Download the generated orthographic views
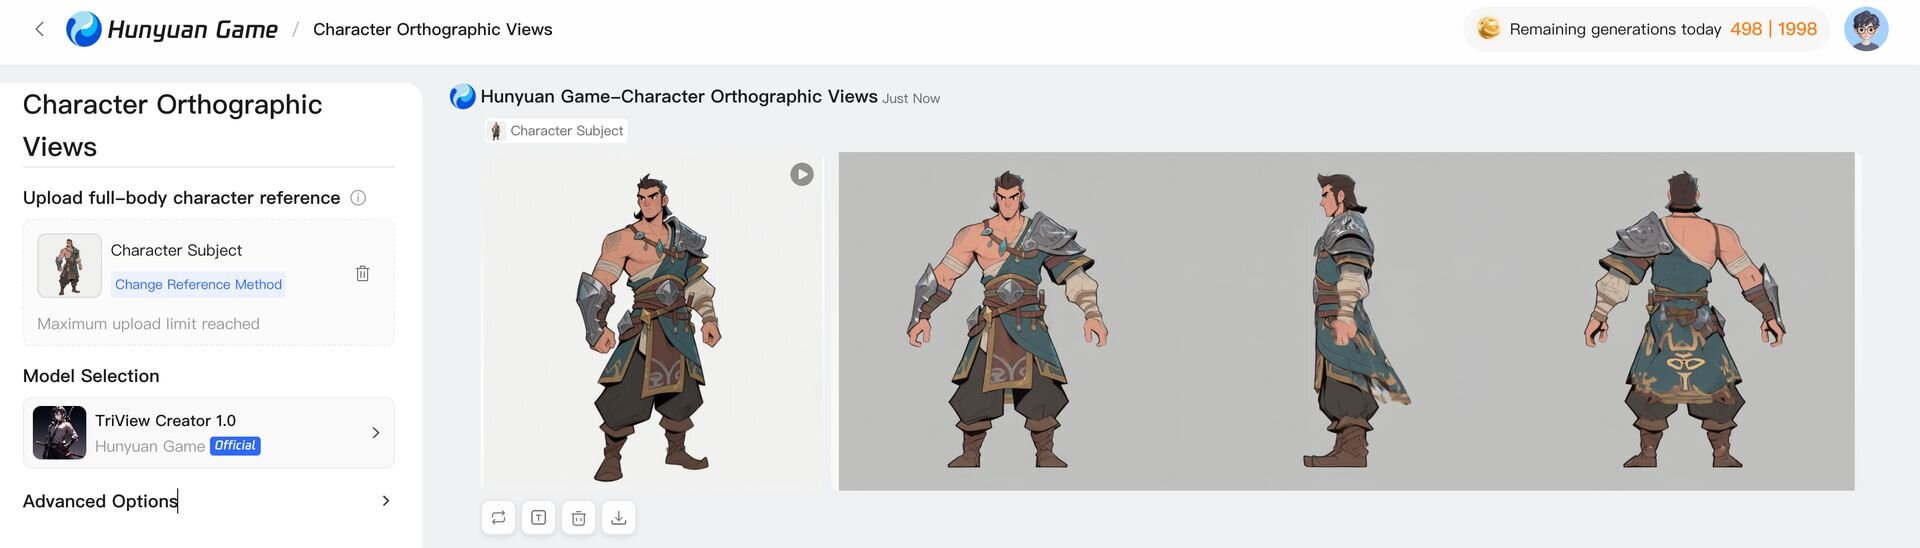This screenshot has width=1920, height=548. [x=619, y=517]
